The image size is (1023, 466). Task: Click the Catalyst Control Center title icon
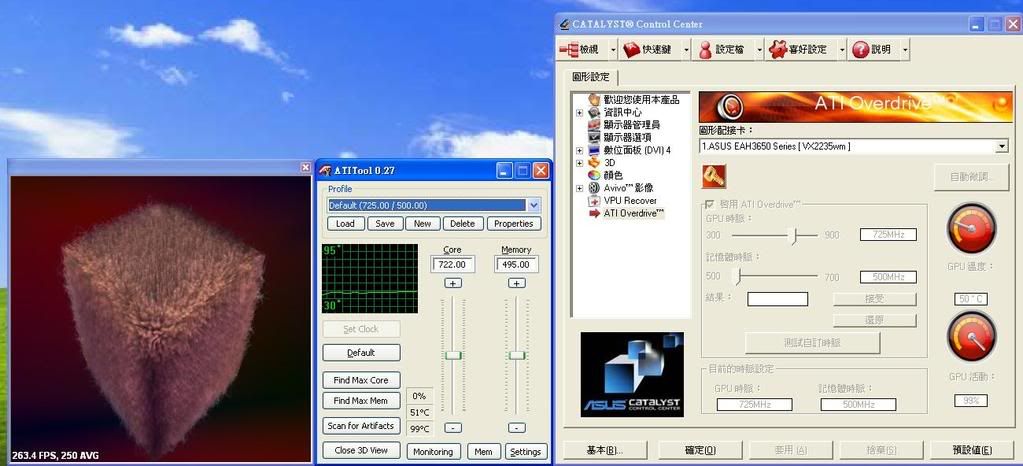click(x=564, y=24)
